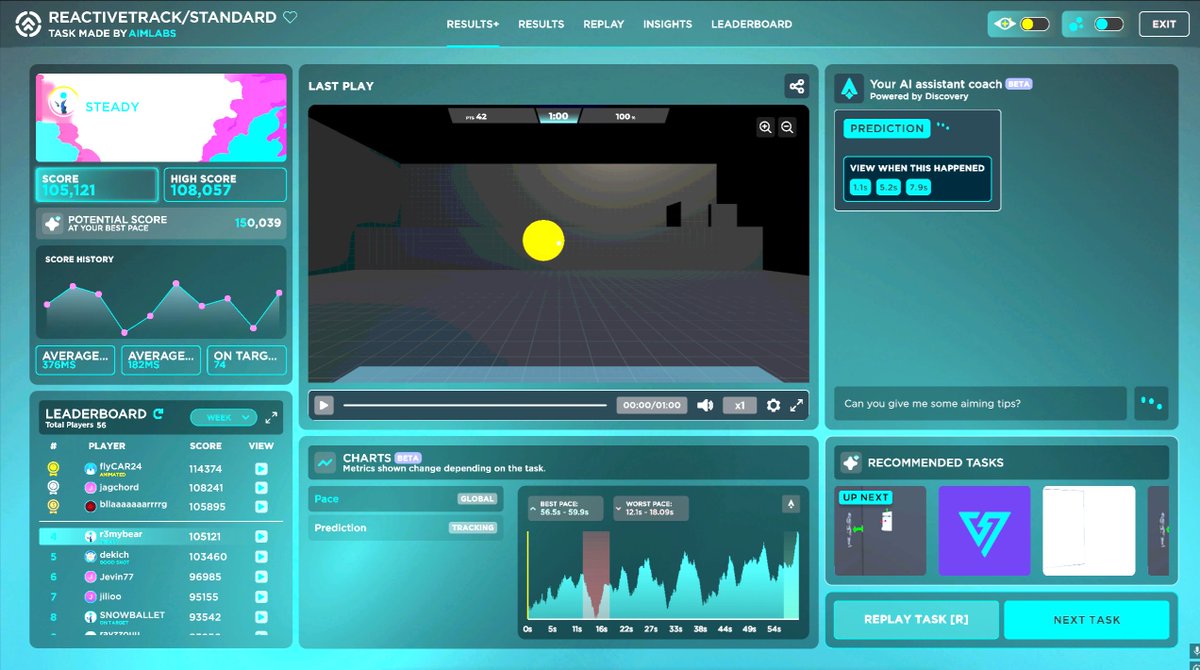This screenshot has width=1200, height=670.
Task: Open the Results+ tab
Action: click(x=472, y=24)
